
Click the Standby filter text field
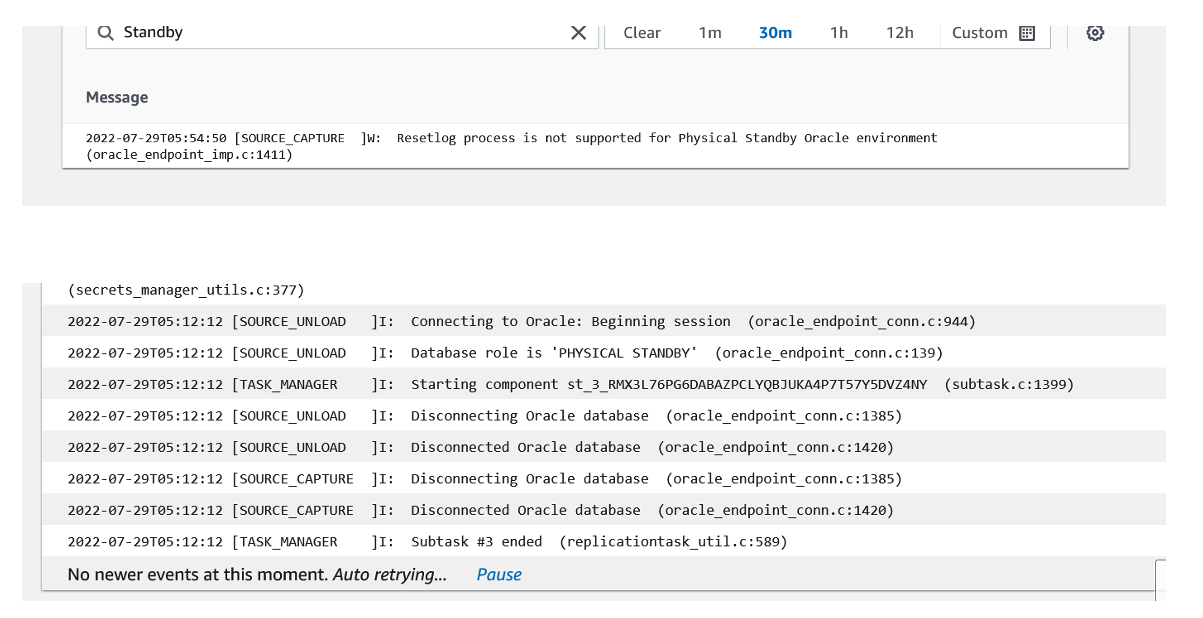[x=340, y=33]
